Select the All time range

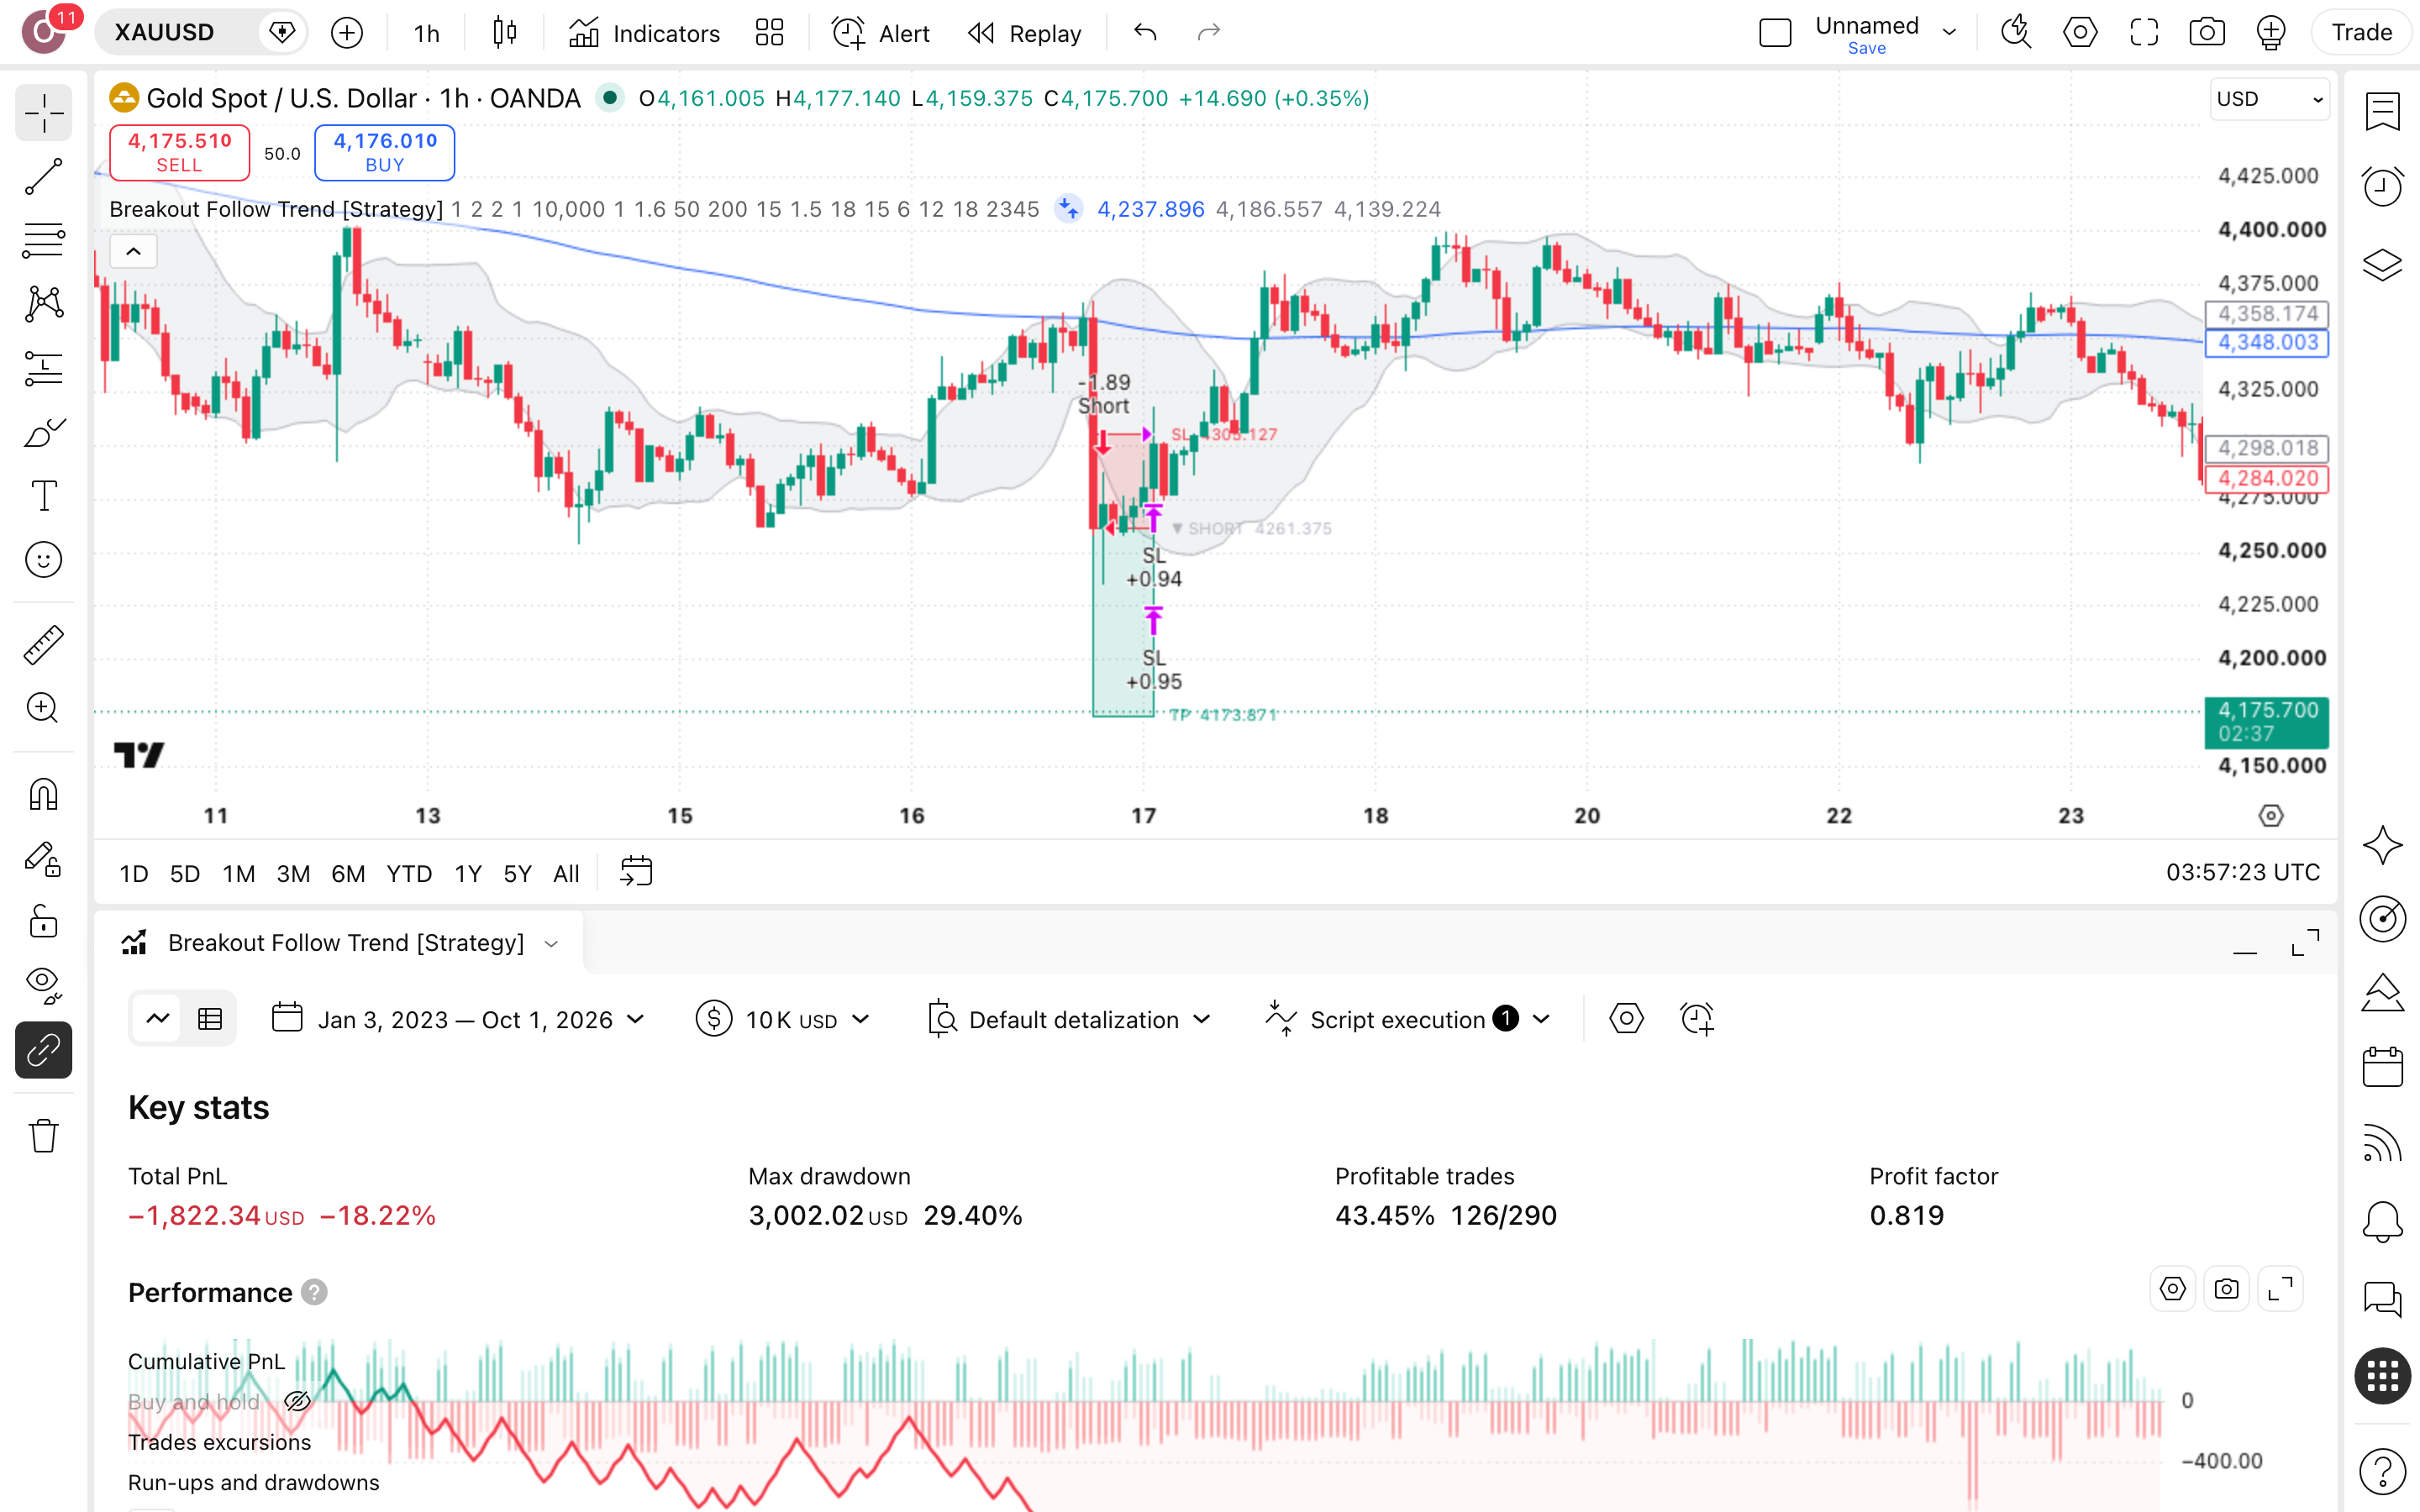[566, 873]
